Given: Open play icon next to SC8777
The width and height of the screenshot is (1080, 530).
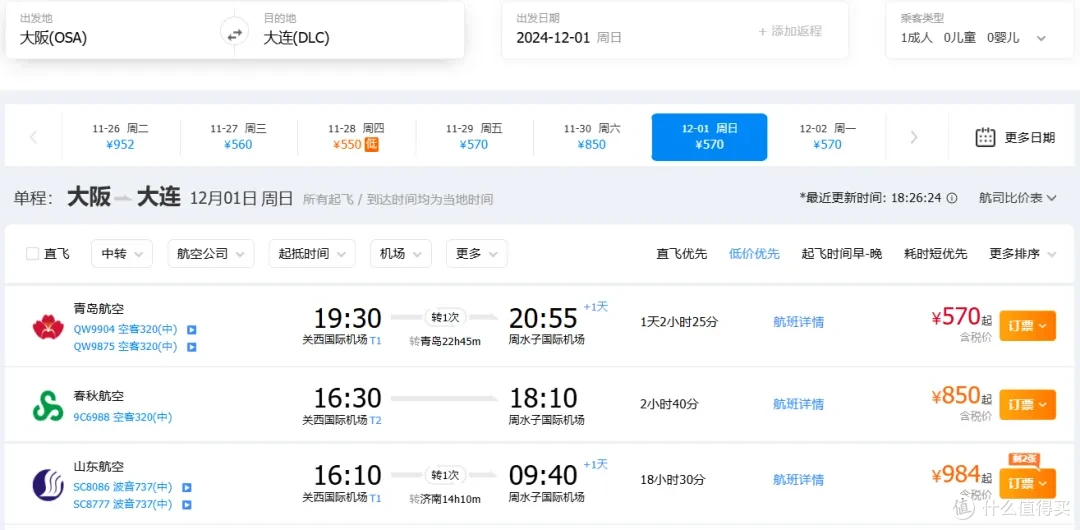Looking at the screenshot, I should point(187,504).
